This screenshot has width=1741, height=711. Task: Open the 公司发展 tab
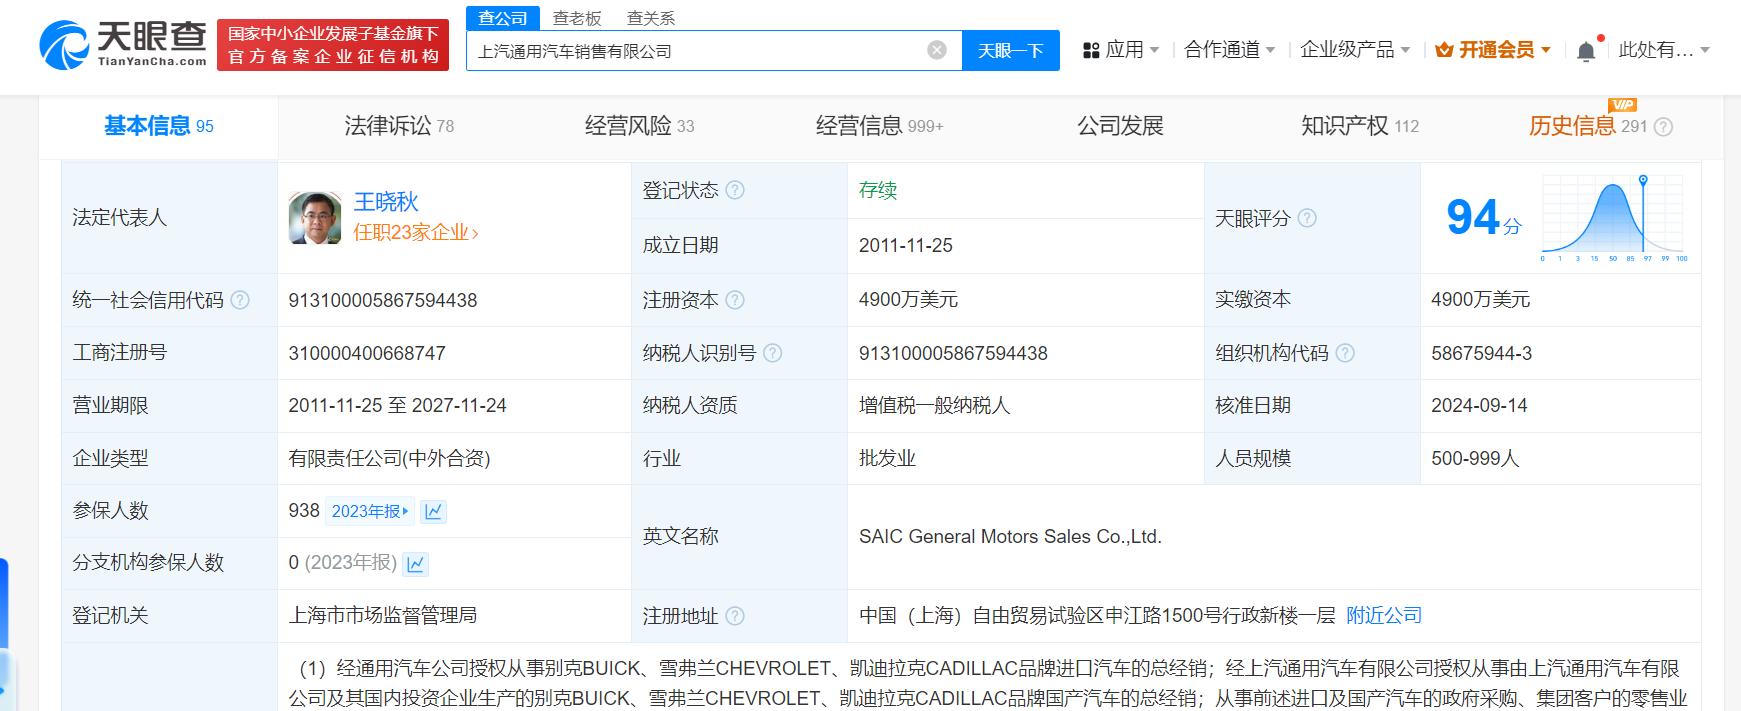1120,126
